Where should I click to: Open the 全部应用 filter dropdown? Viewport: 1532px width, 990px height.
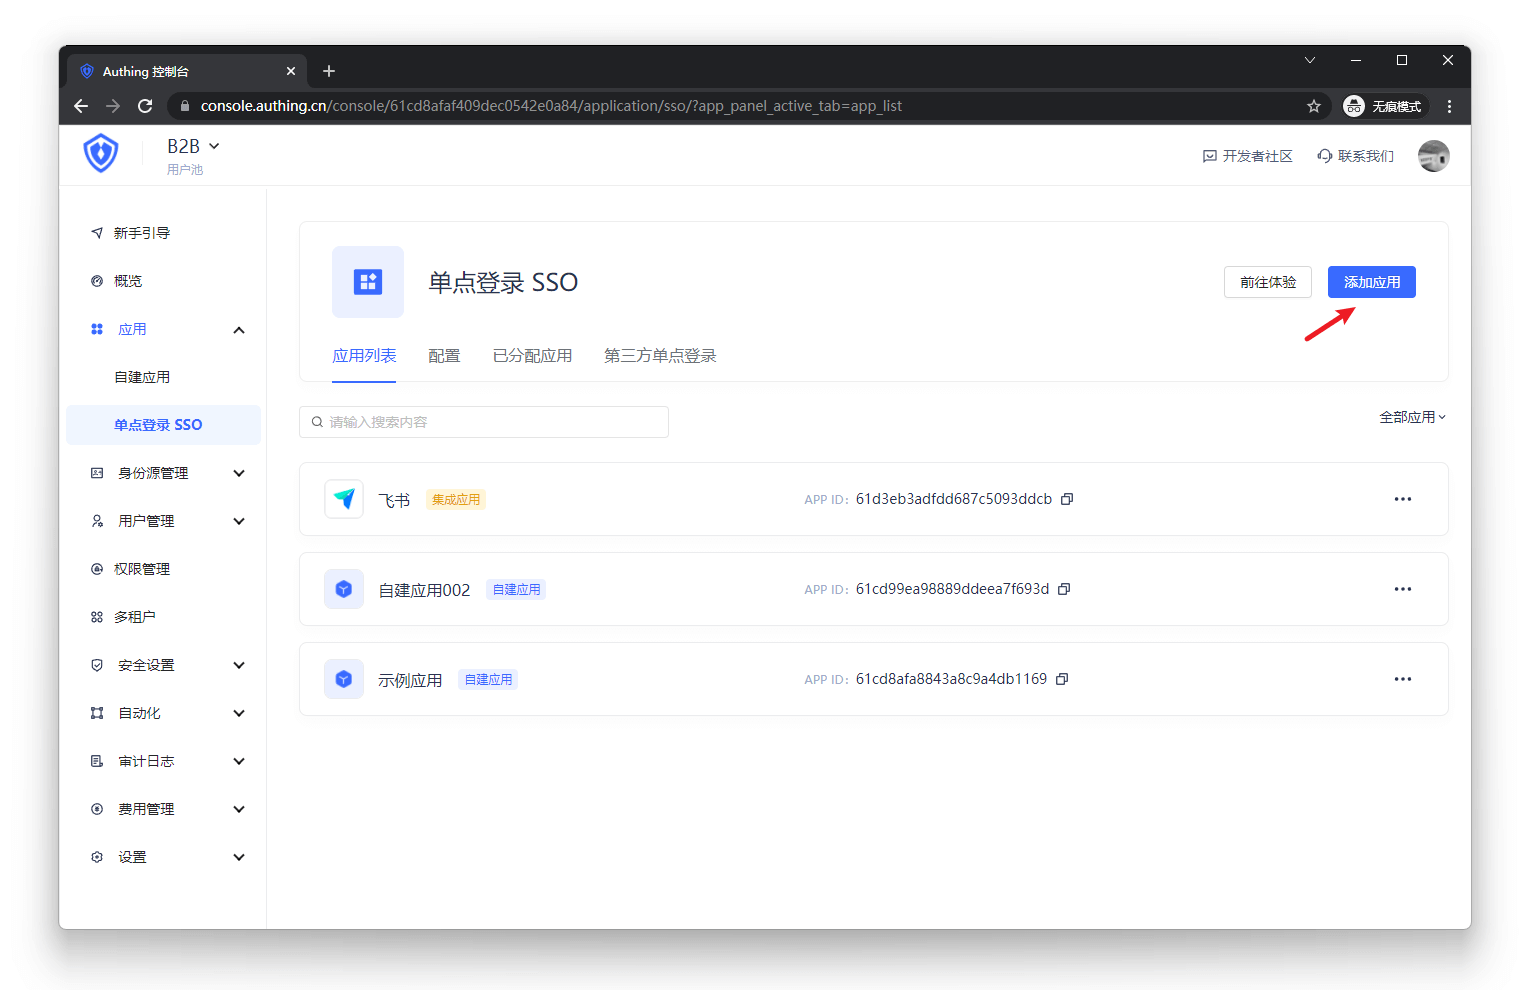(1412, 417)
